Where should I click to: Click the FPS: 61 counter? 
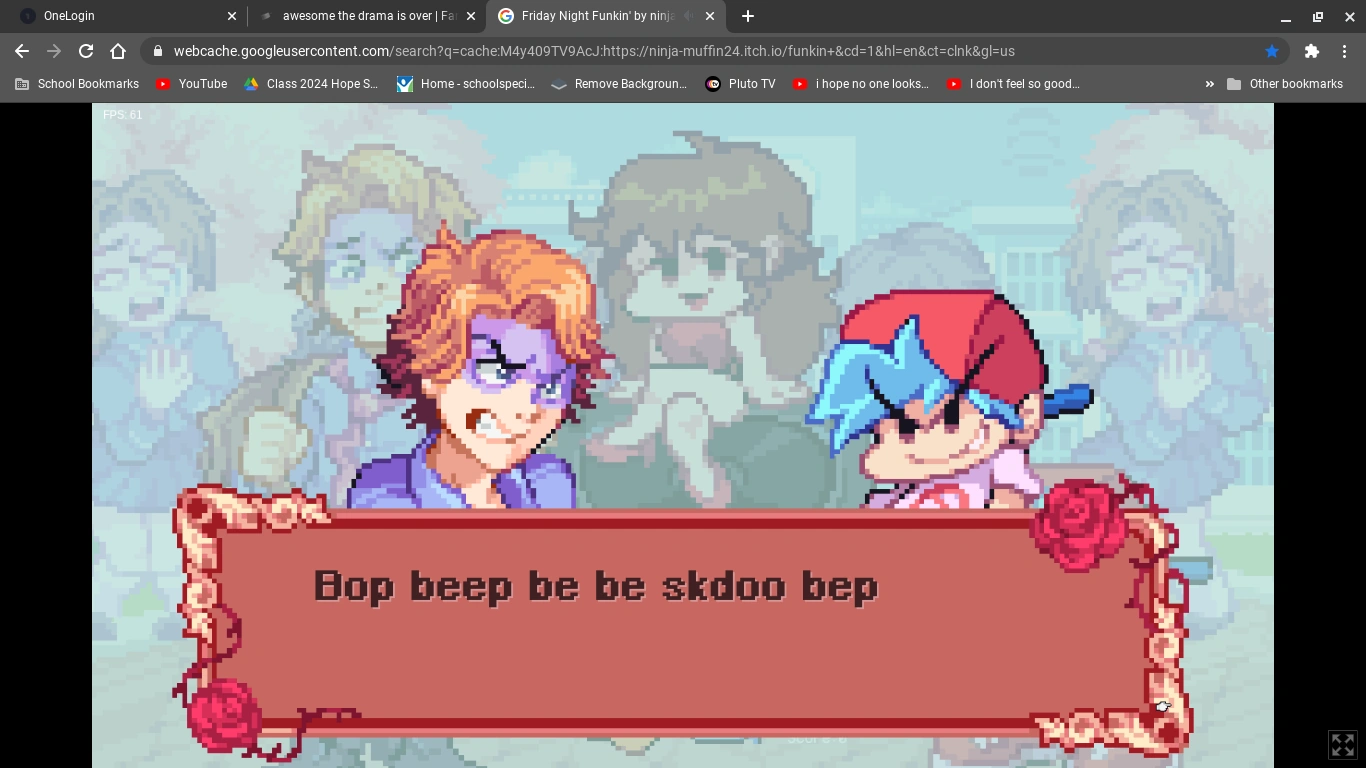point(123,115)
